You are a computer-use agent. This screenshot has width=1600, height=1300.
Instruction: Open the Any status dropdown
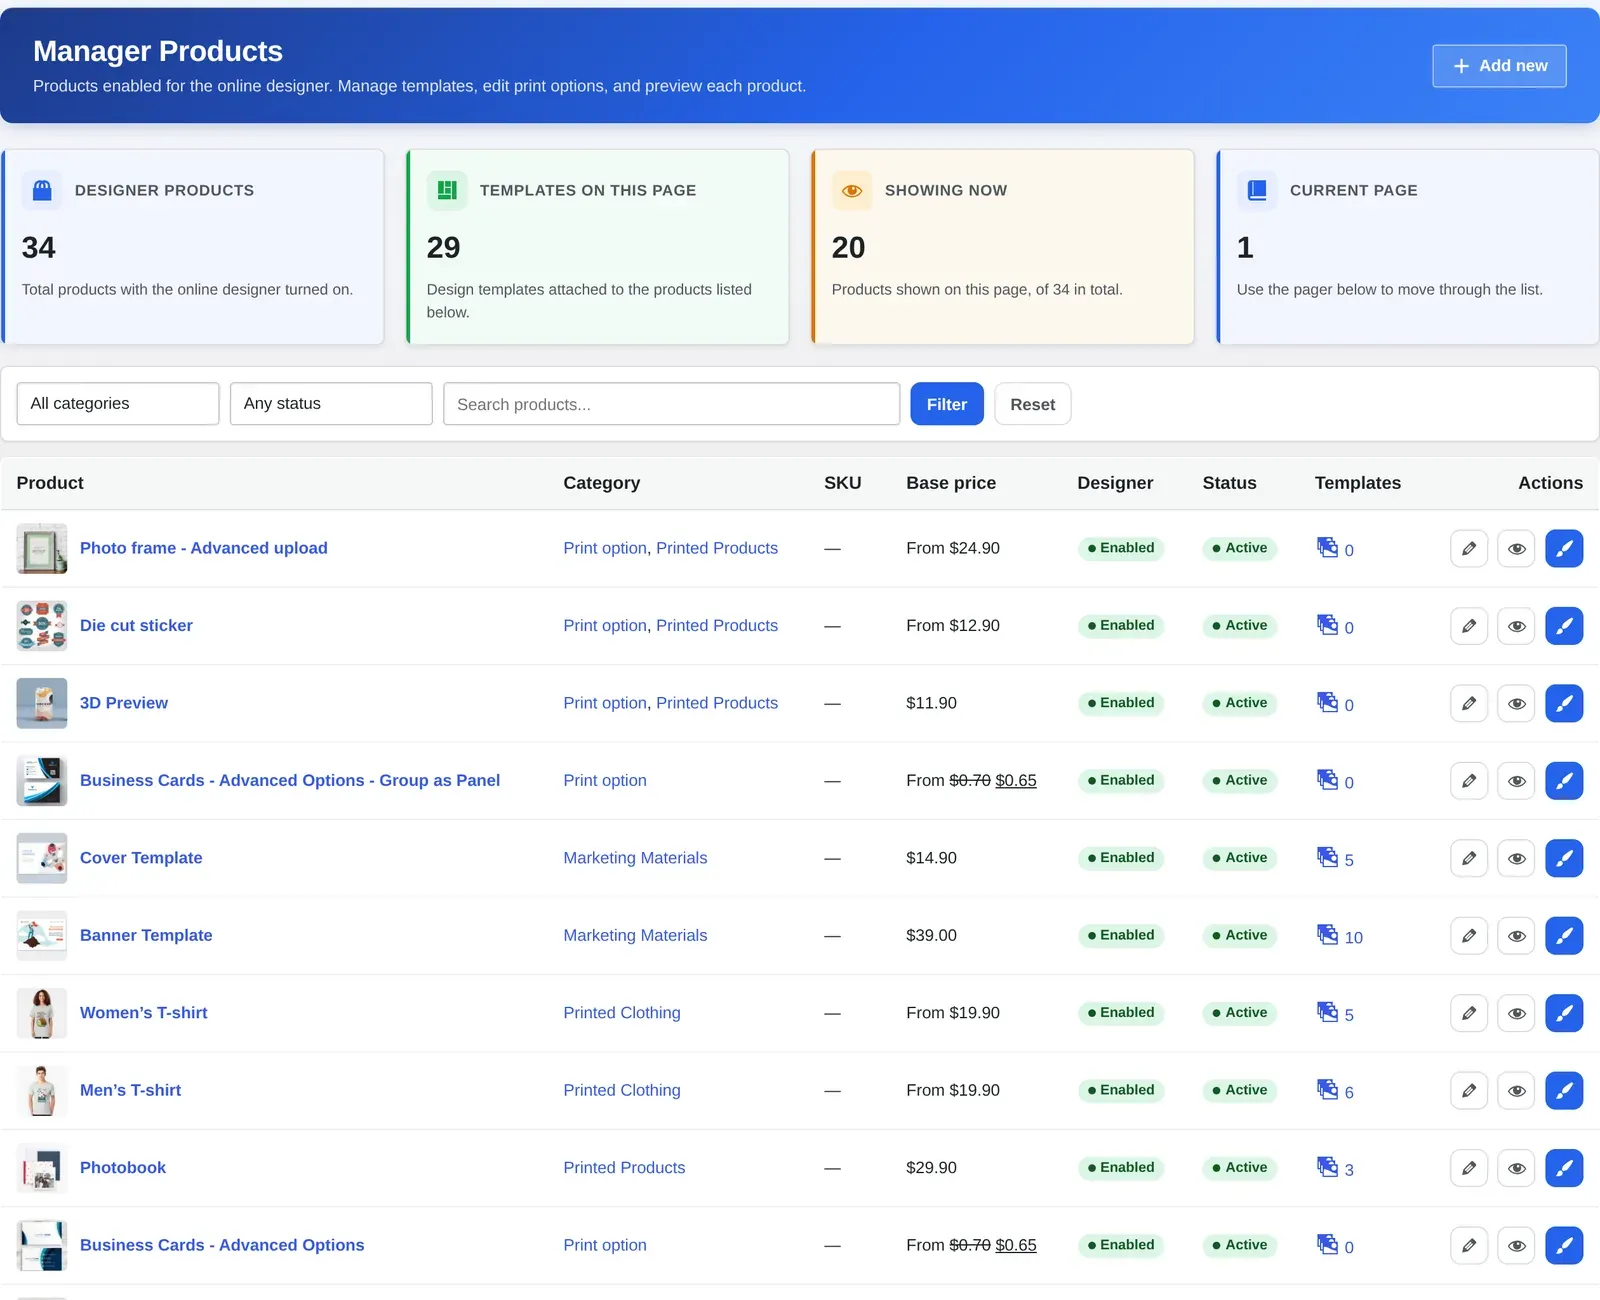tap(331, 404)
